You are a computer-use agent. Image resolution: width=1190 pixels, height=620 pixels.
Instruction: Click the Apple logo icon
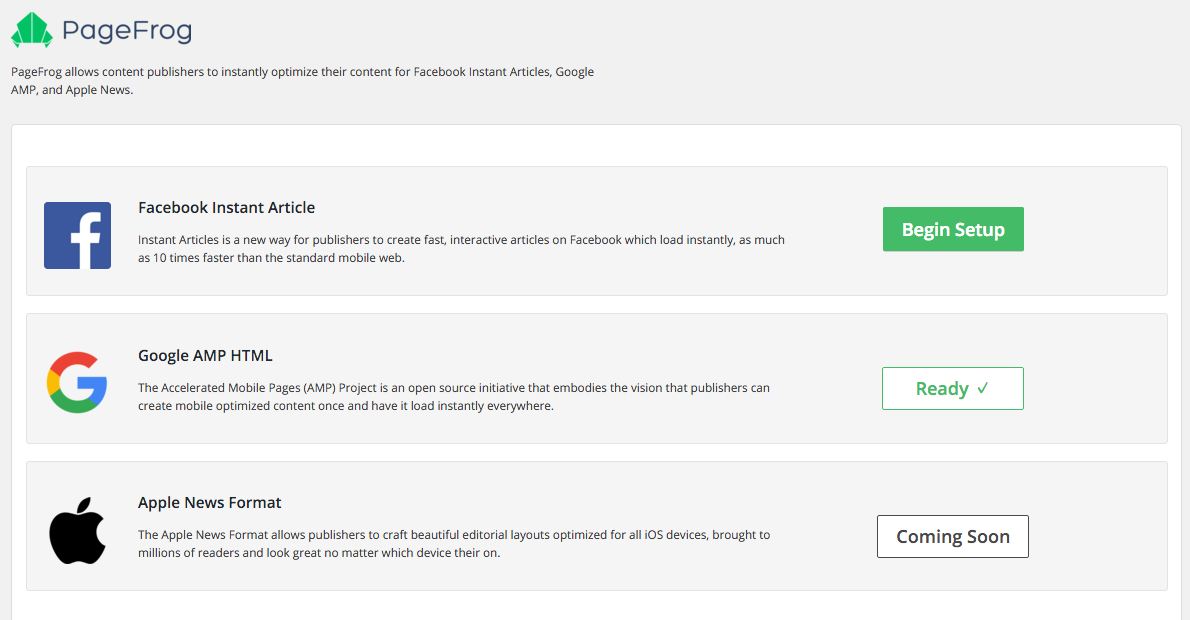tap(77, 530)
